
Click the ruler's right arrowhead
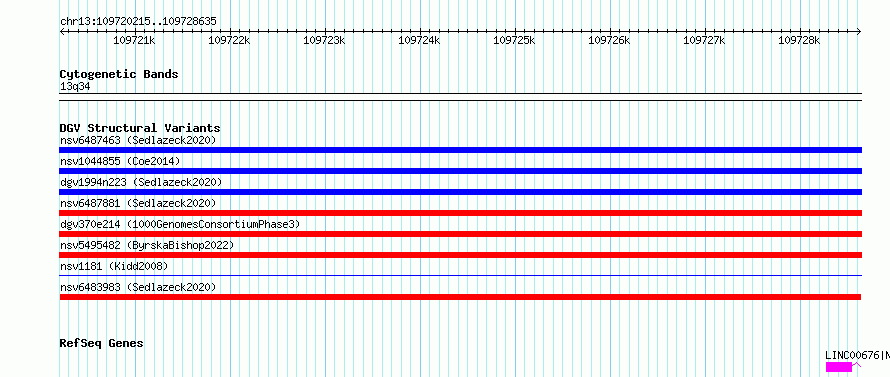pyautogui.click(x=859, y=32)
